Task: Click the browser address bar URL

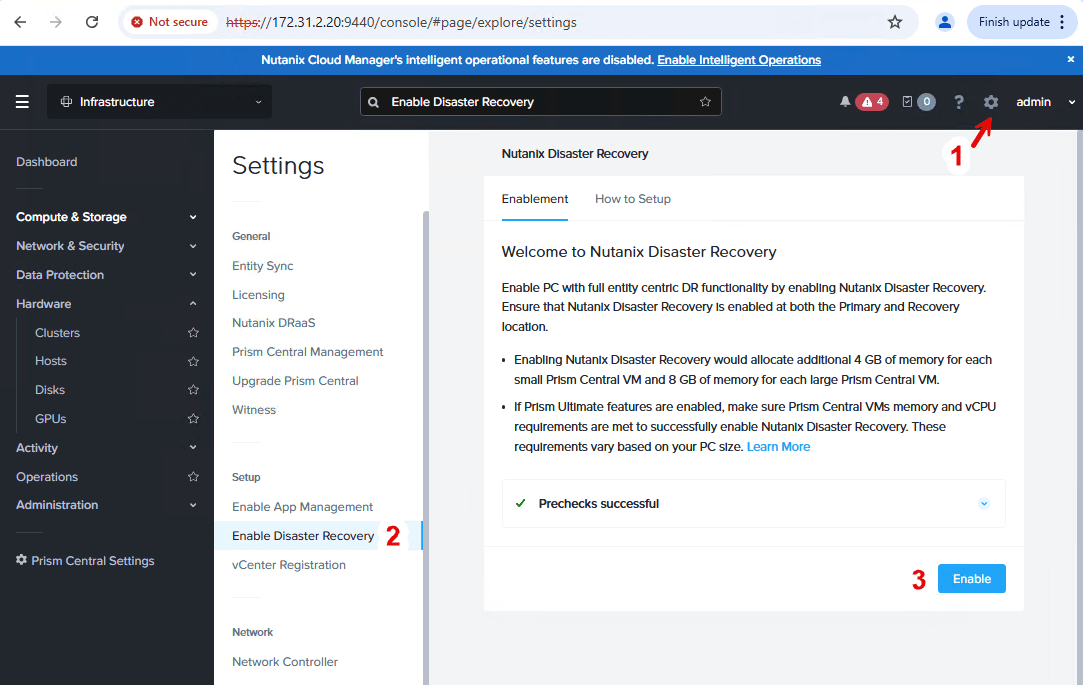Action: click(401, 22)
